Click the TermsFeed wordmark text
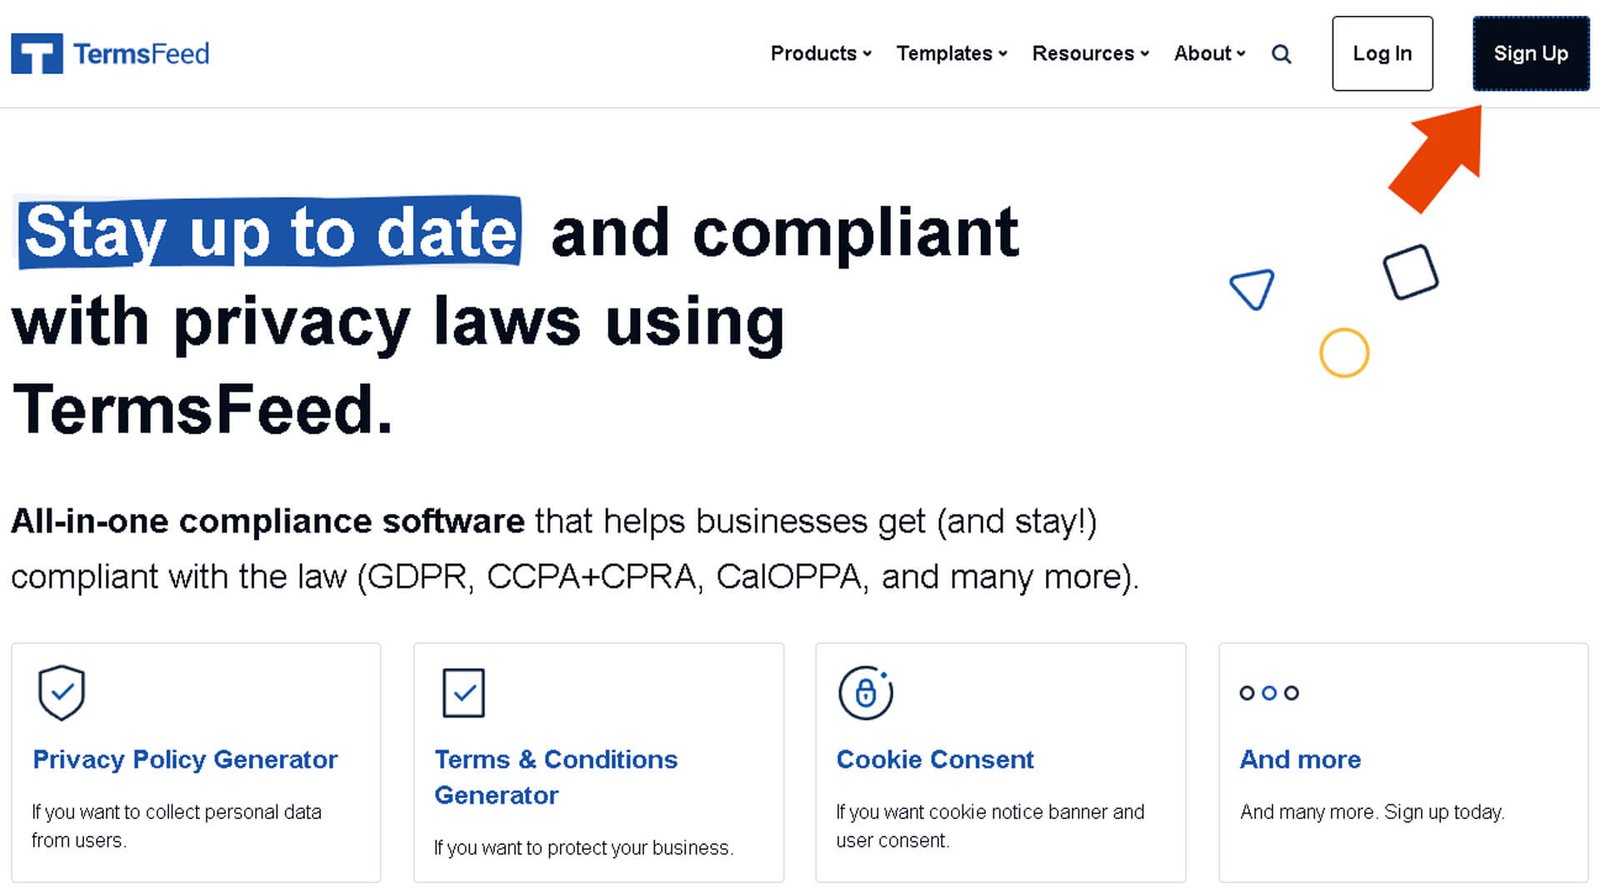This screenshot has height=894, width=1600. [141, 54]
